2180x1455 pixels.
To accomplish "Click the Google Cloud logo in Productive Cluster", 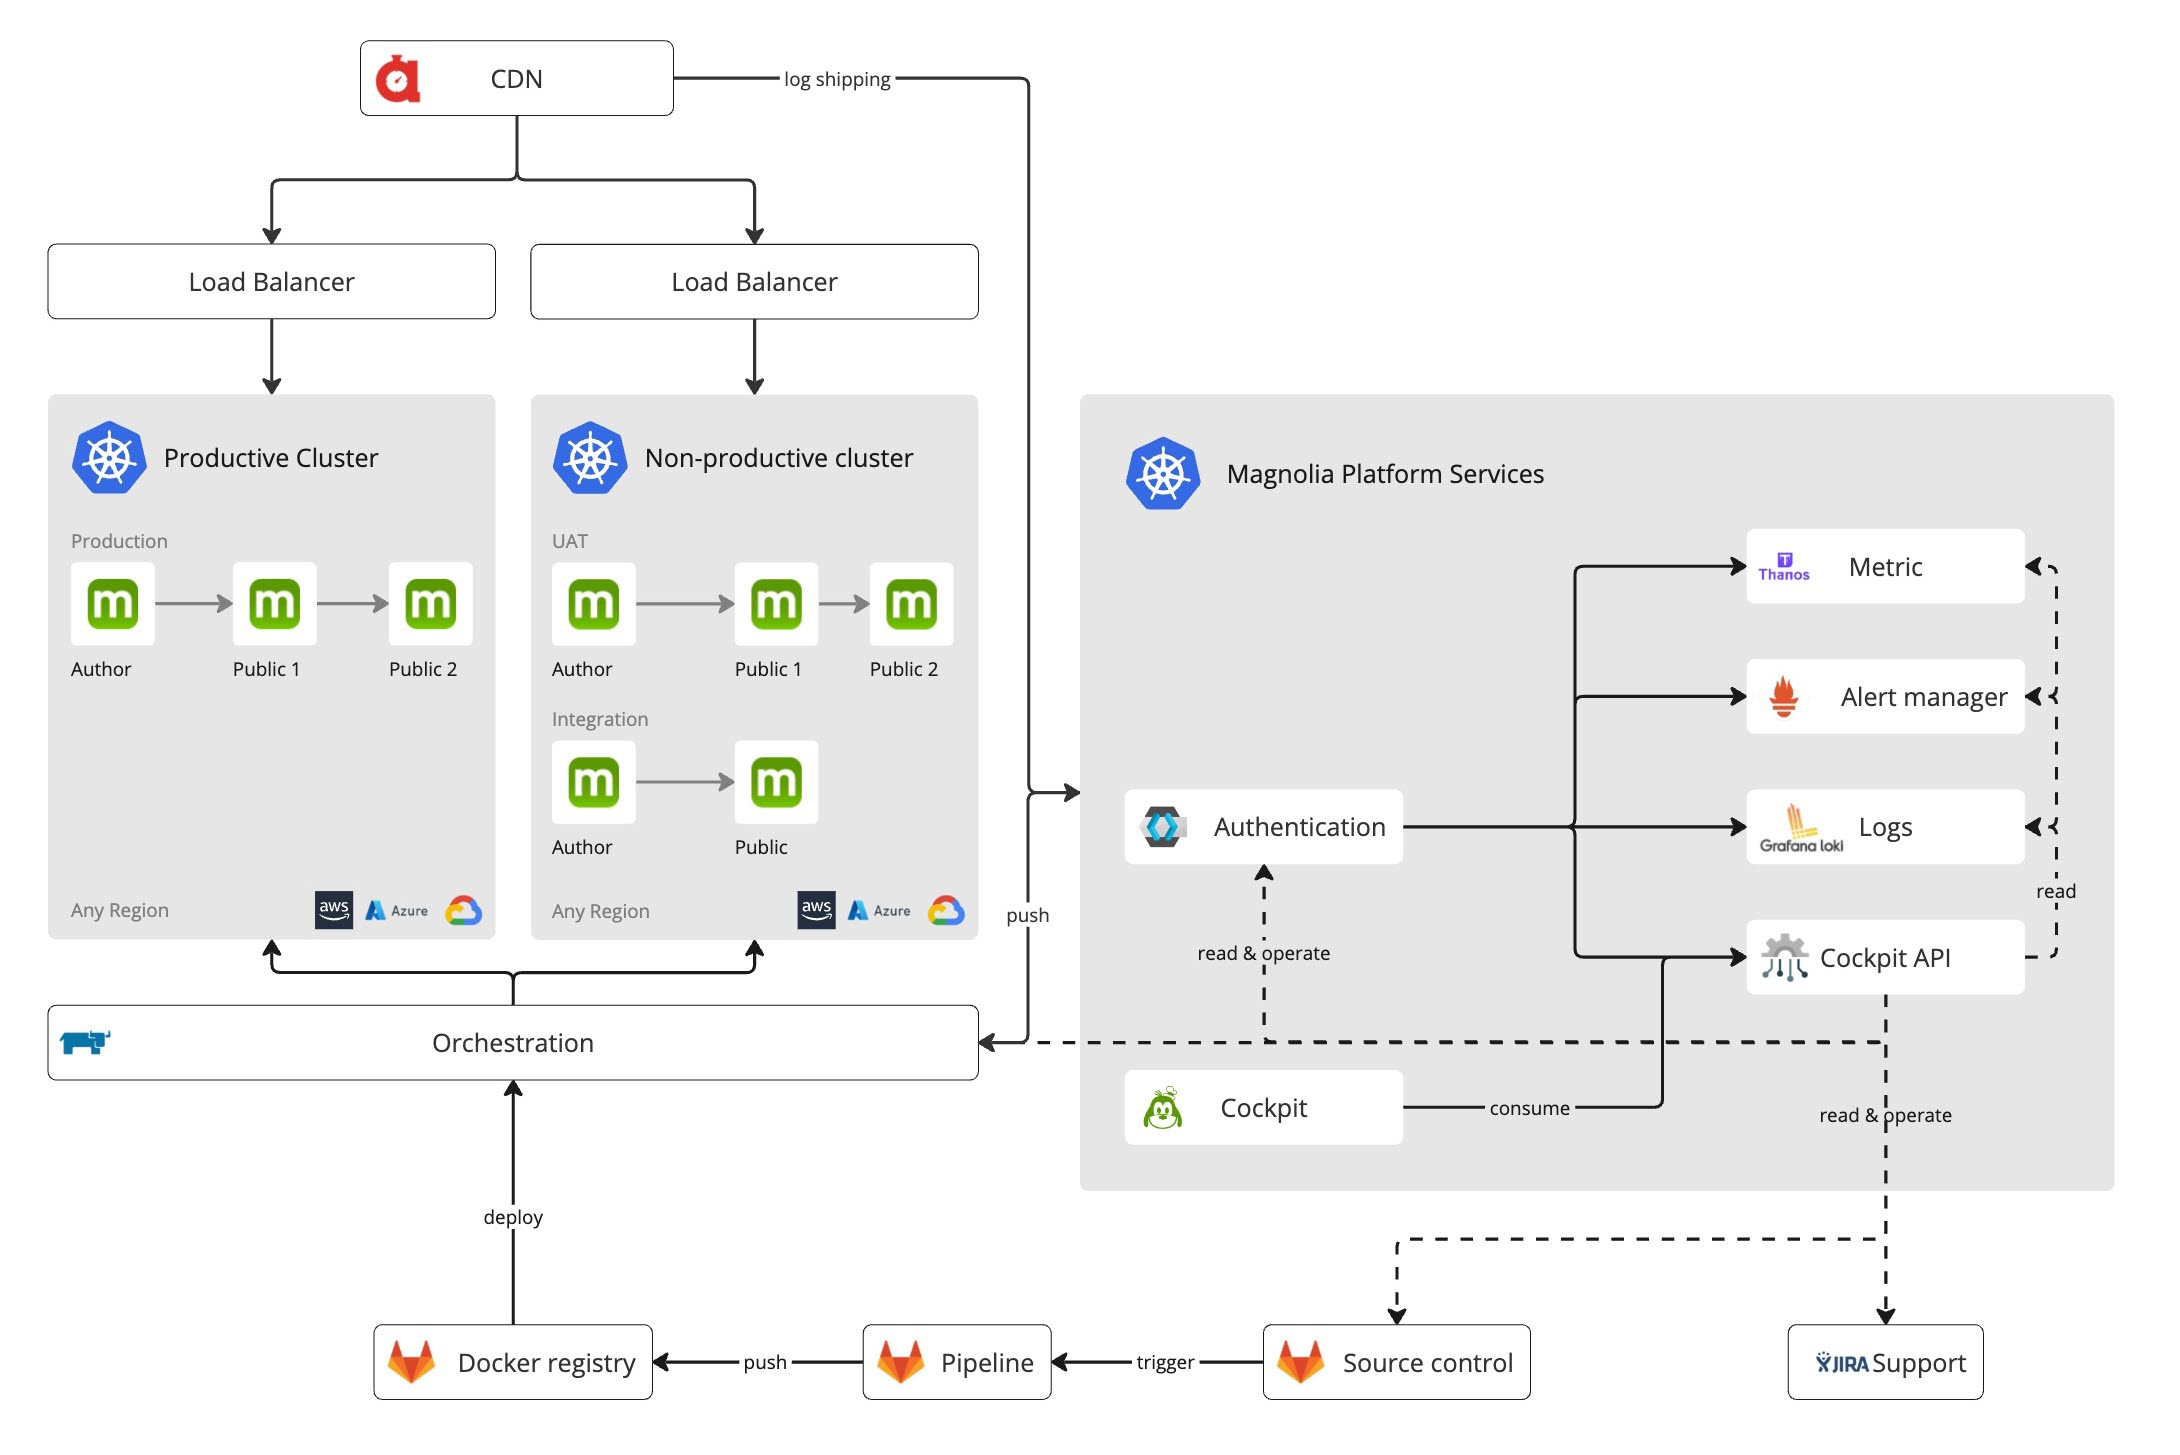I will 464,910.
